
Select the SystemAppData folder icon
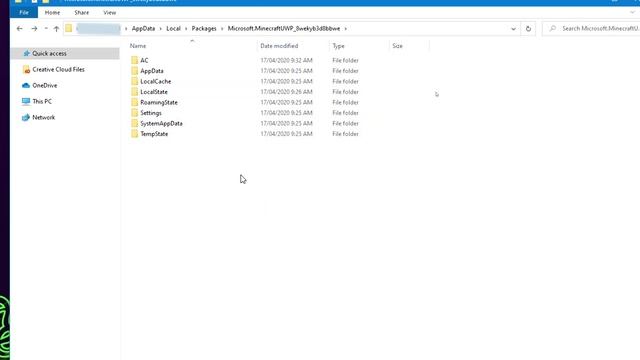coord(135,123)
